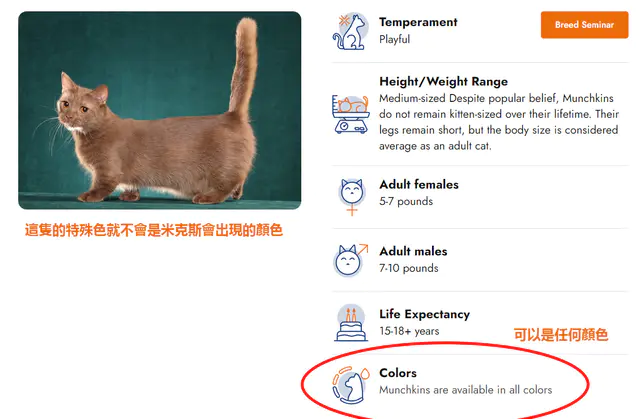Click the weight scale cat icon
The height and width of the screenshot is (419, 640).
351,114
